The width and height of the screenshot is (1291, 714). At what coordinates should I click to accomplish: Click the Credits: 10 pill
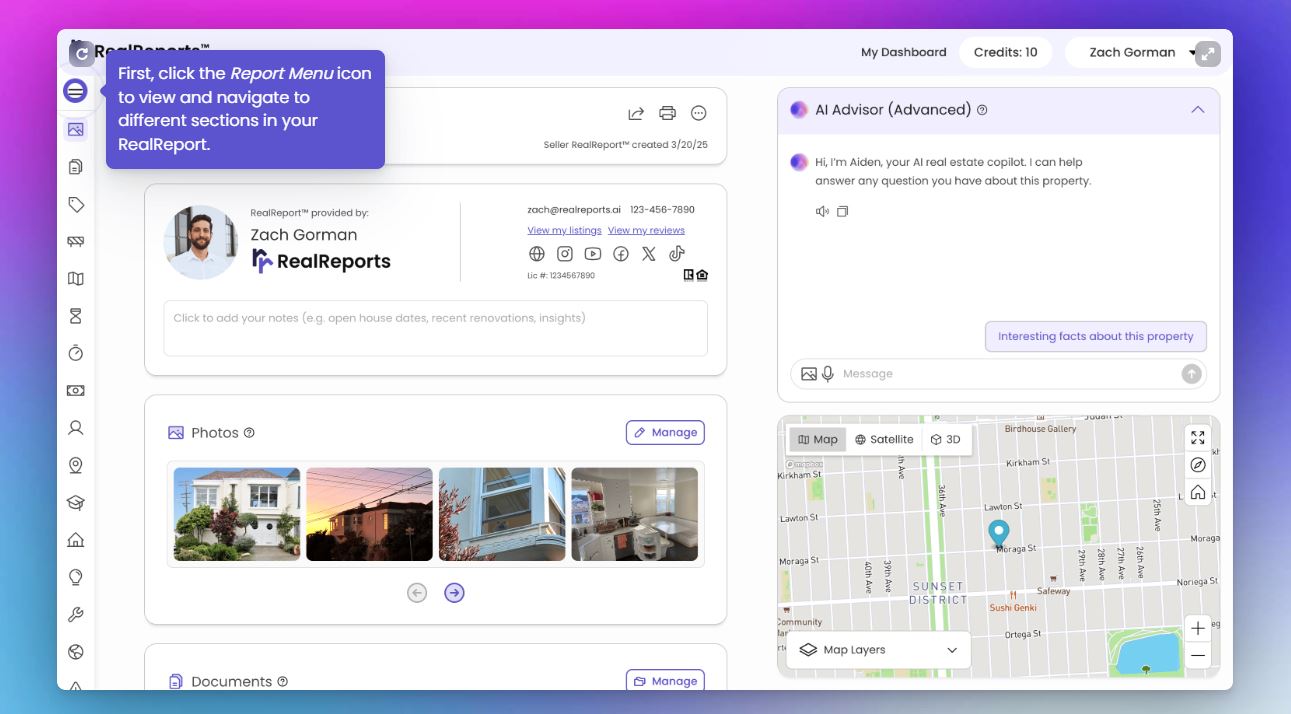[x=1005, y=53]
